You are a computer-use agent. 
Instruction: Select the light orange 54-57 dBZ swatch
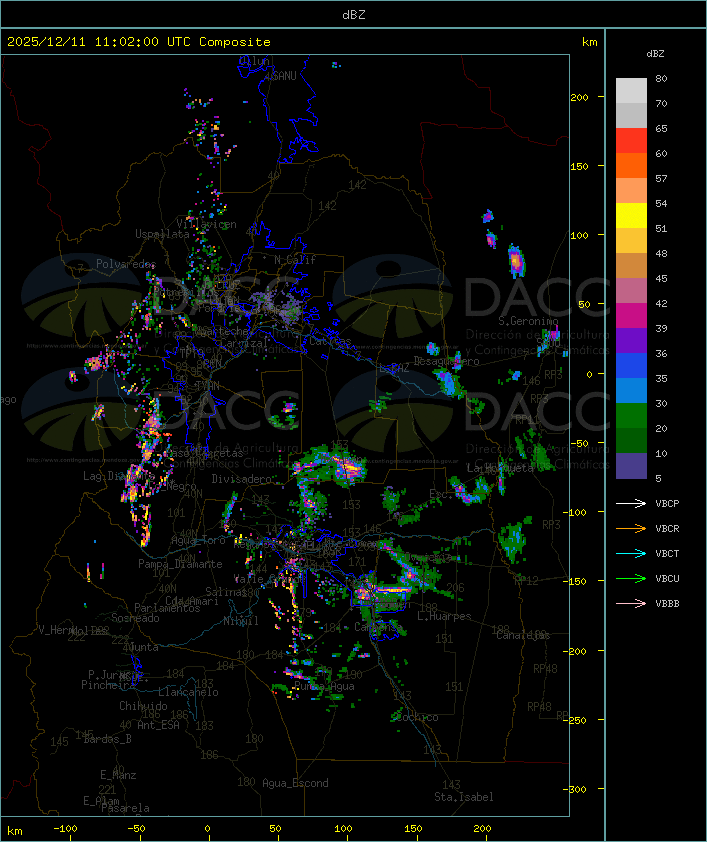pyautogui.click(x=631, y=191)
